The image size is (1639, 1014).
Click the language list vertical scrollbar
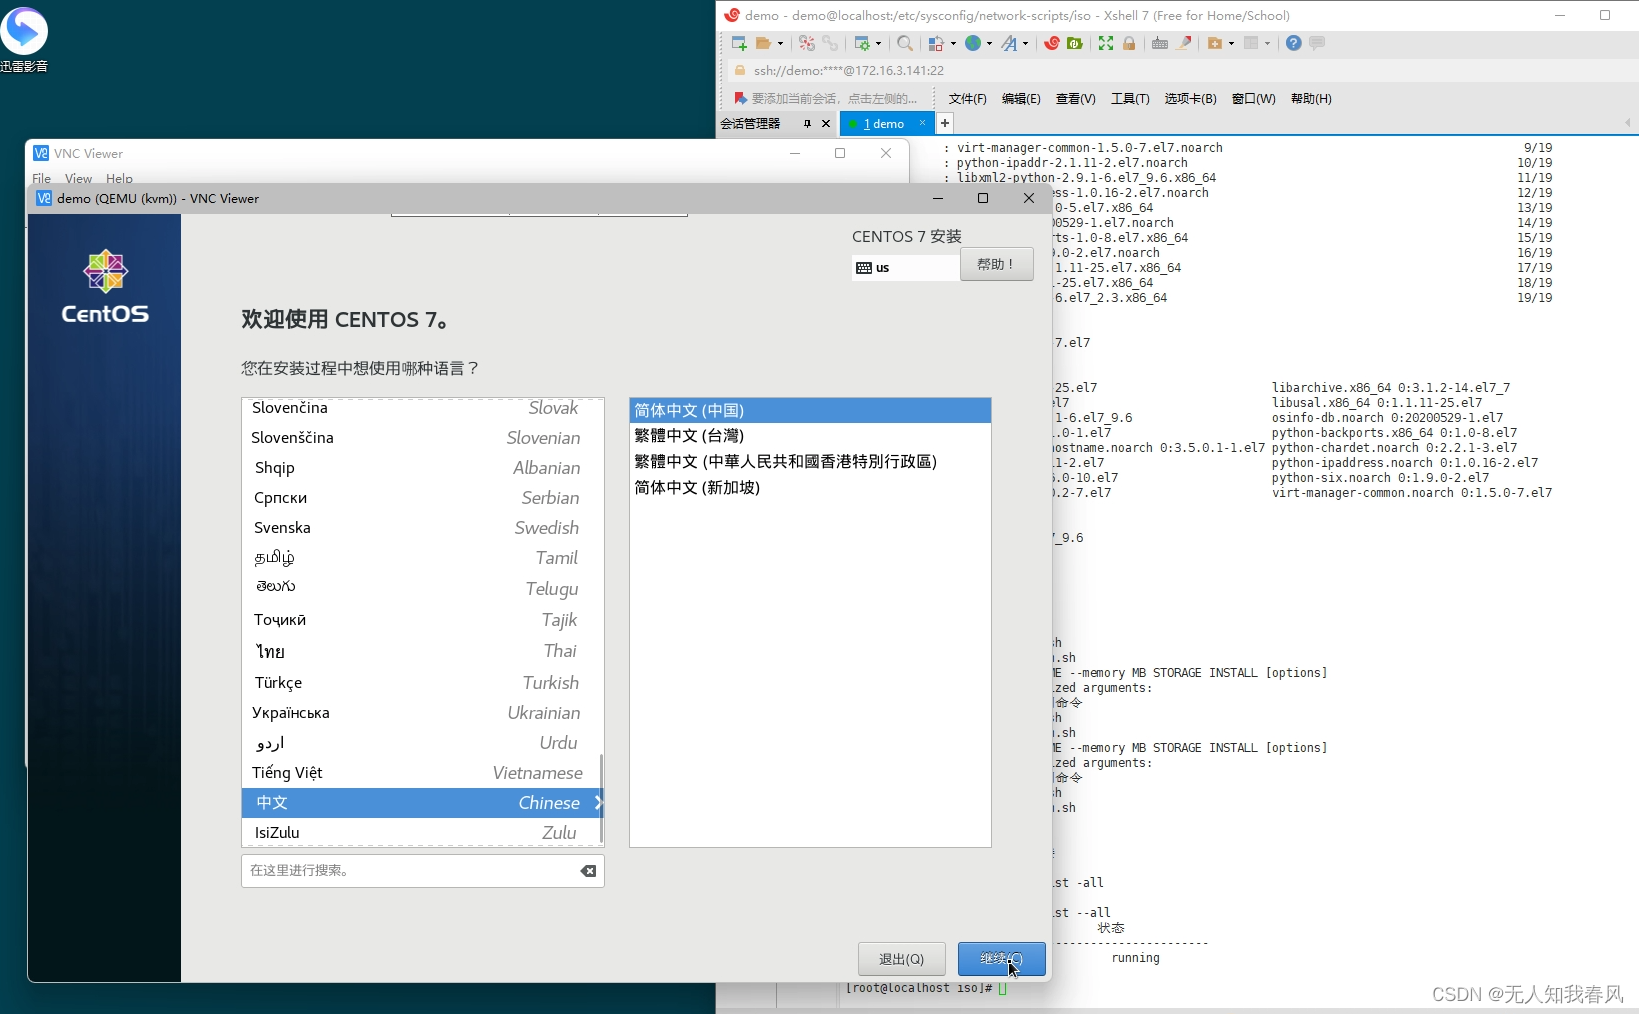click(601, 798)
